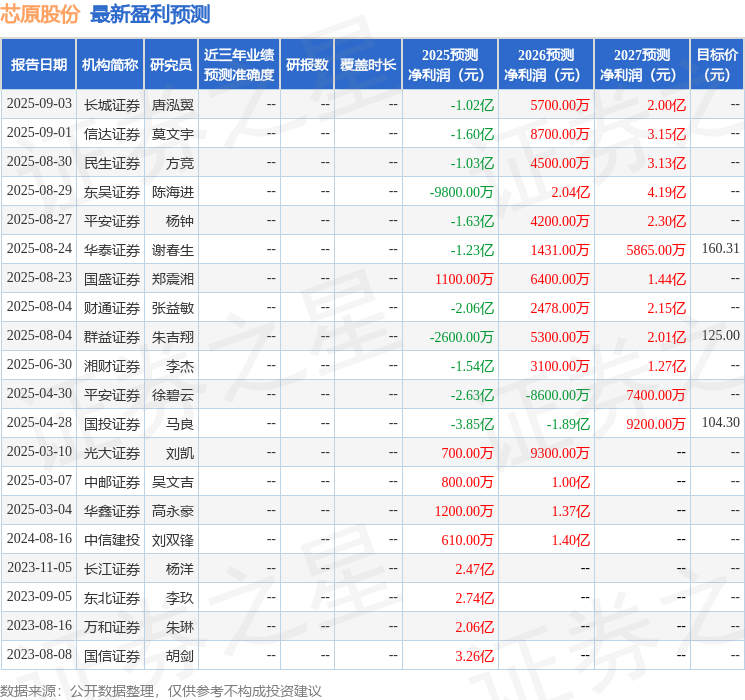Click the 最新盈利预测 heading
The image size is (745, 700).
point(150,14)
